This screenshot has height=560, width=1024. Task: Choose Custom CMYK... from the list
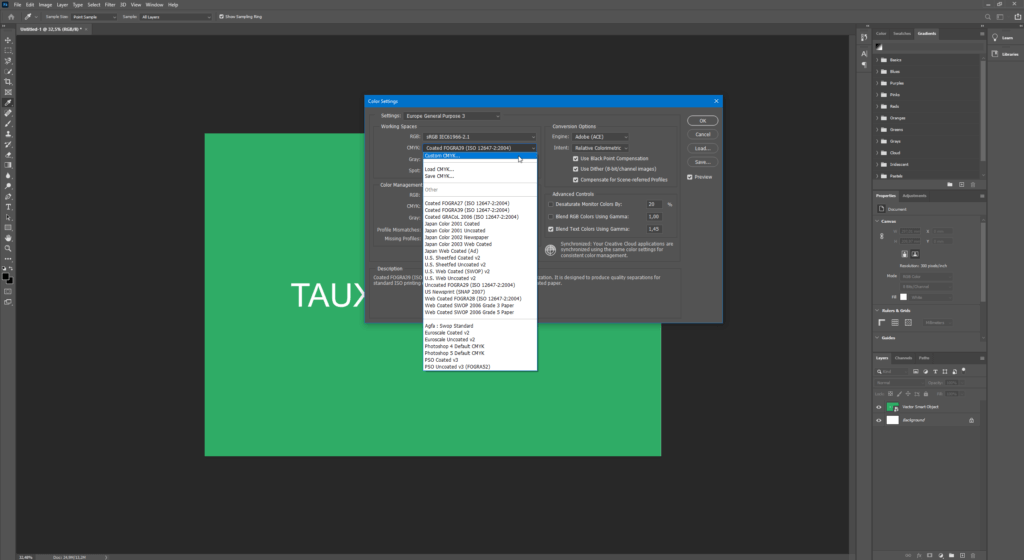pos(480,156)
